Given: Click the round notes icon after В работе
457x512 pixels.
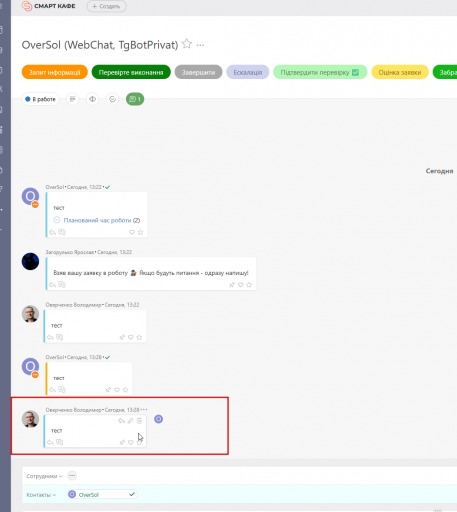Looking at the screenshot, I should point(72,99).
